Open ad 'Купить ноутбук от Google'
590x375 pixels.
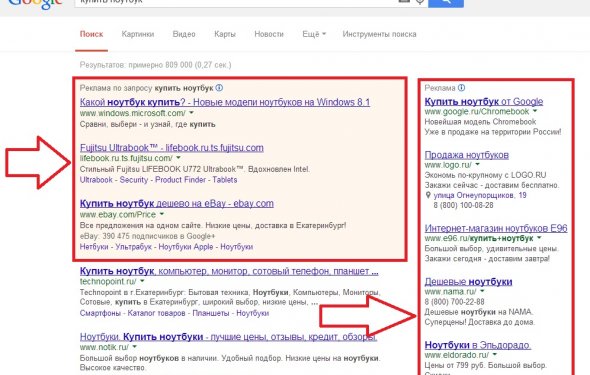[x=484, y=101]
